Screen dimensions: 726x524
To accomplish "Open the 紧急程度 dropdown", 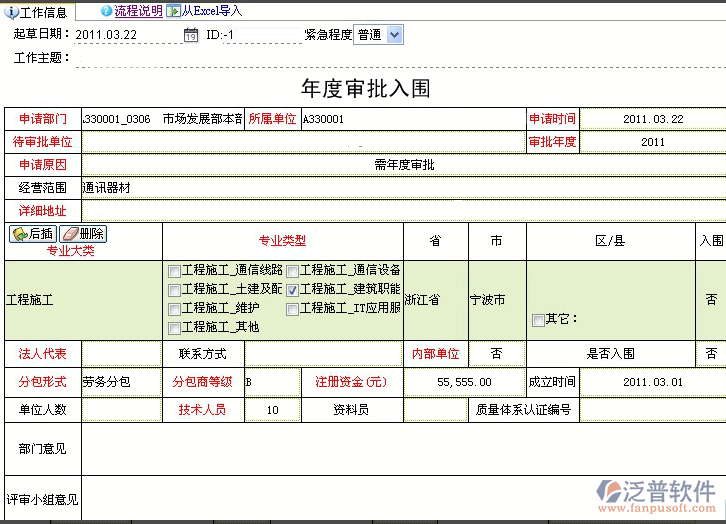I will pyautogui.click(x=393, y=35).
